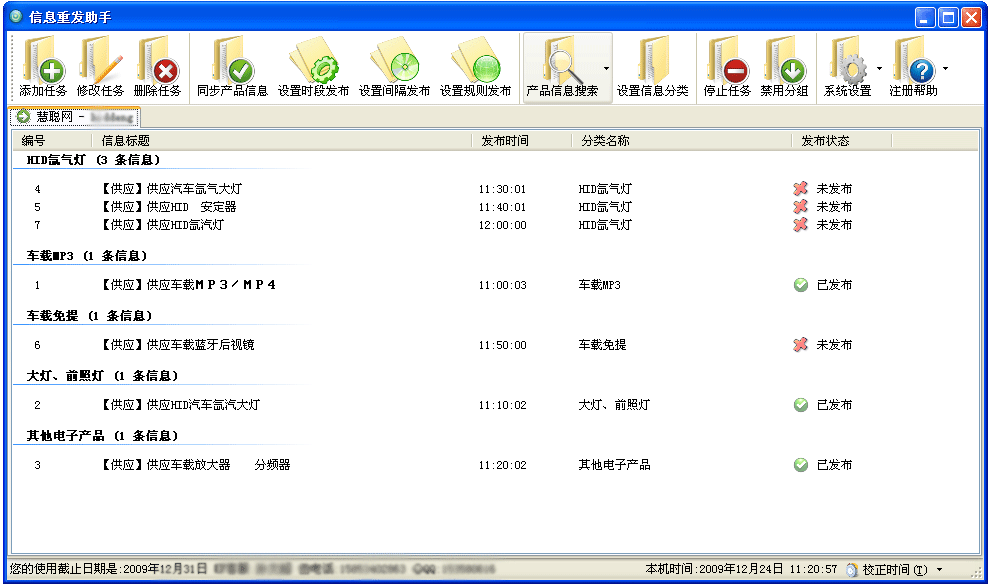Click the 停止任务 stop task icon
988x584 pixels.
coord(727,67)
